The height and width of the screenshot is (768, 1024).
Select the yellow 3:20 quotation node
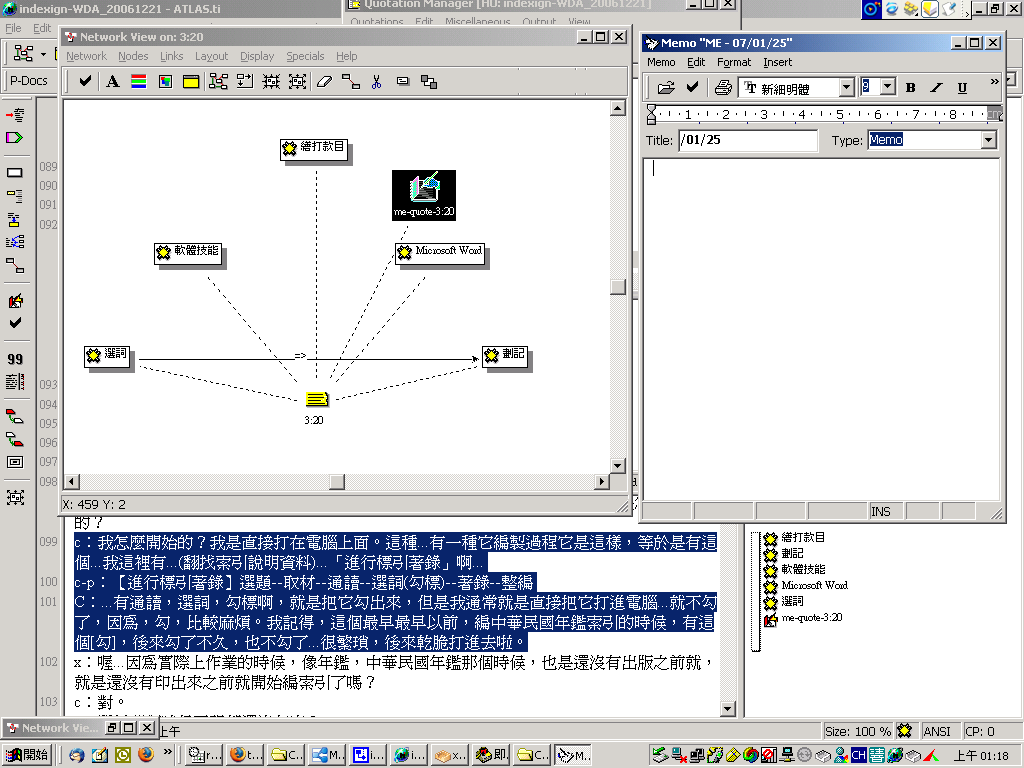click(317, 399)
